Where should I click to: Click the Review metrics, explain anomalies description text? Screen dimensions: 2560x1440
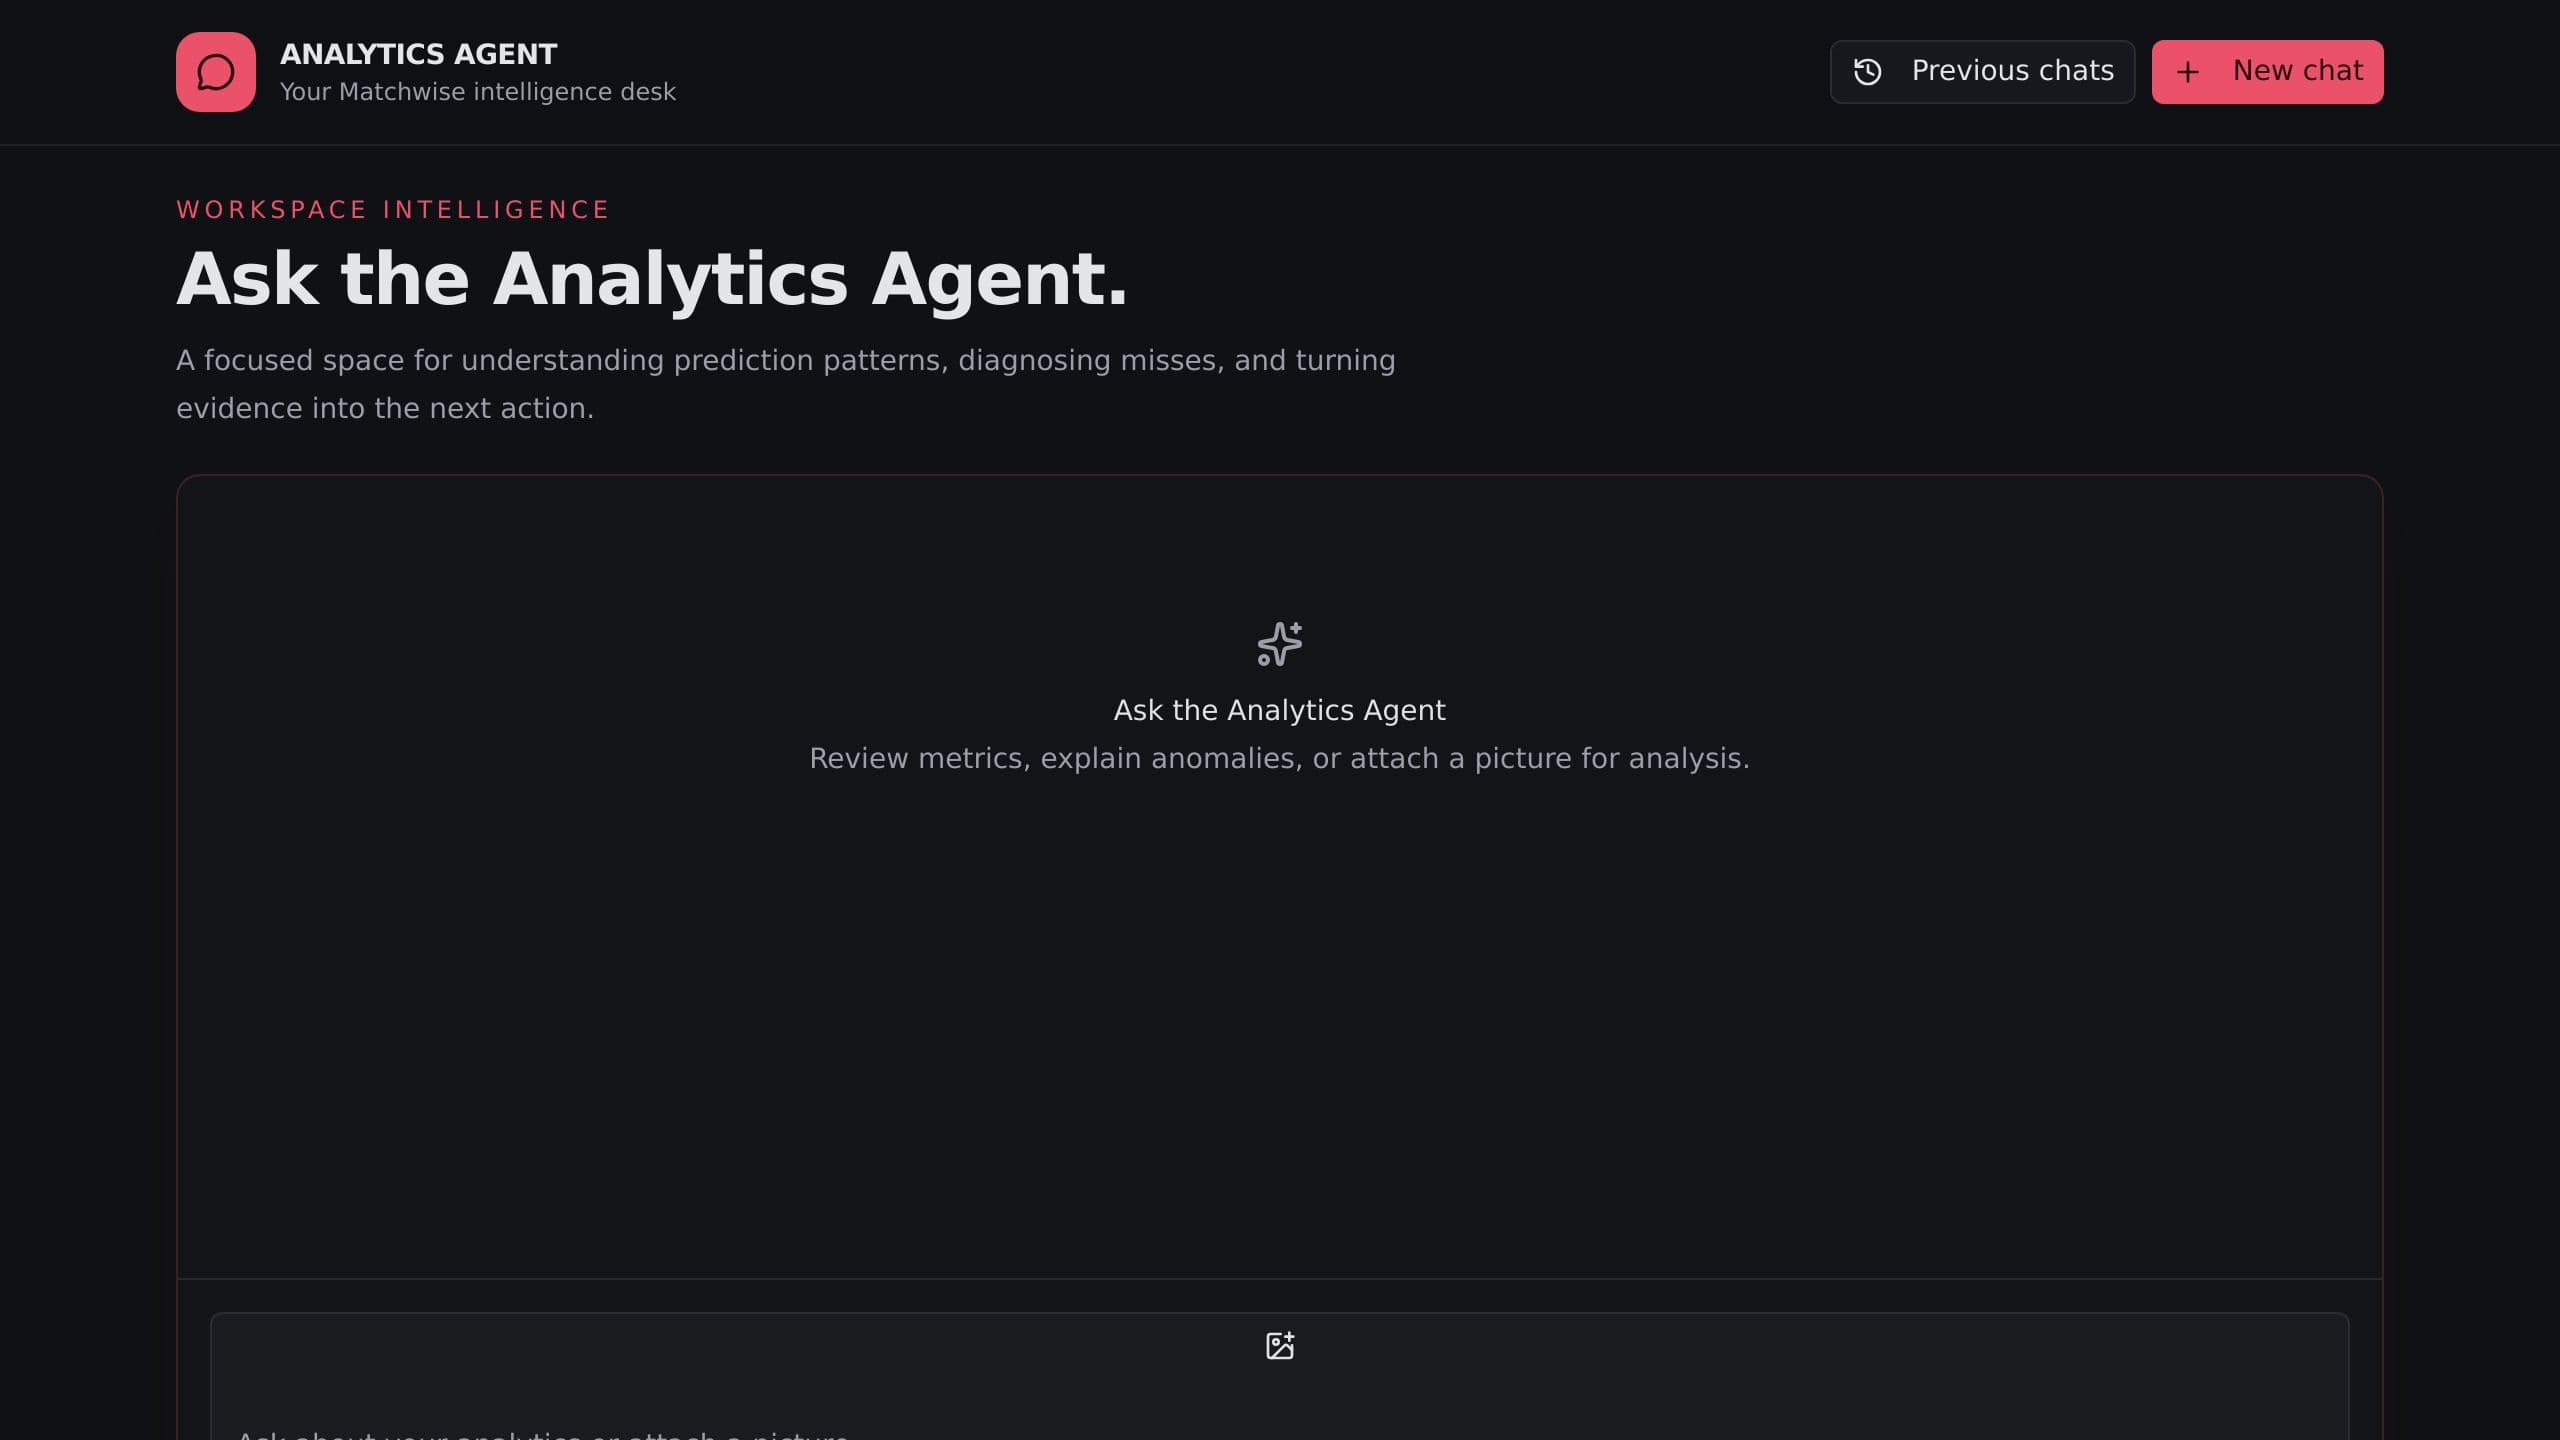click(x=1280, y=758)
